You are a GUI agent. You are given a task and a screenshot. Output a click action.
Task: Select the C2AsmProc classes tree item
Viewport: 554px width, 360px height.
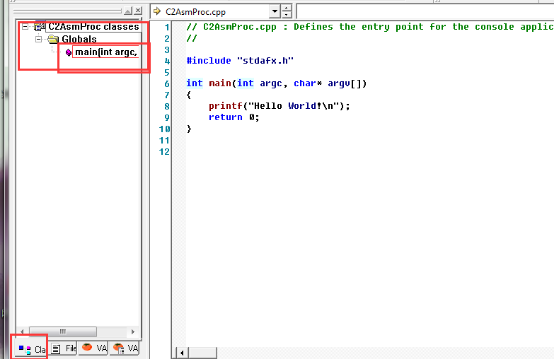pyautogui.click(x=94, y=26)
